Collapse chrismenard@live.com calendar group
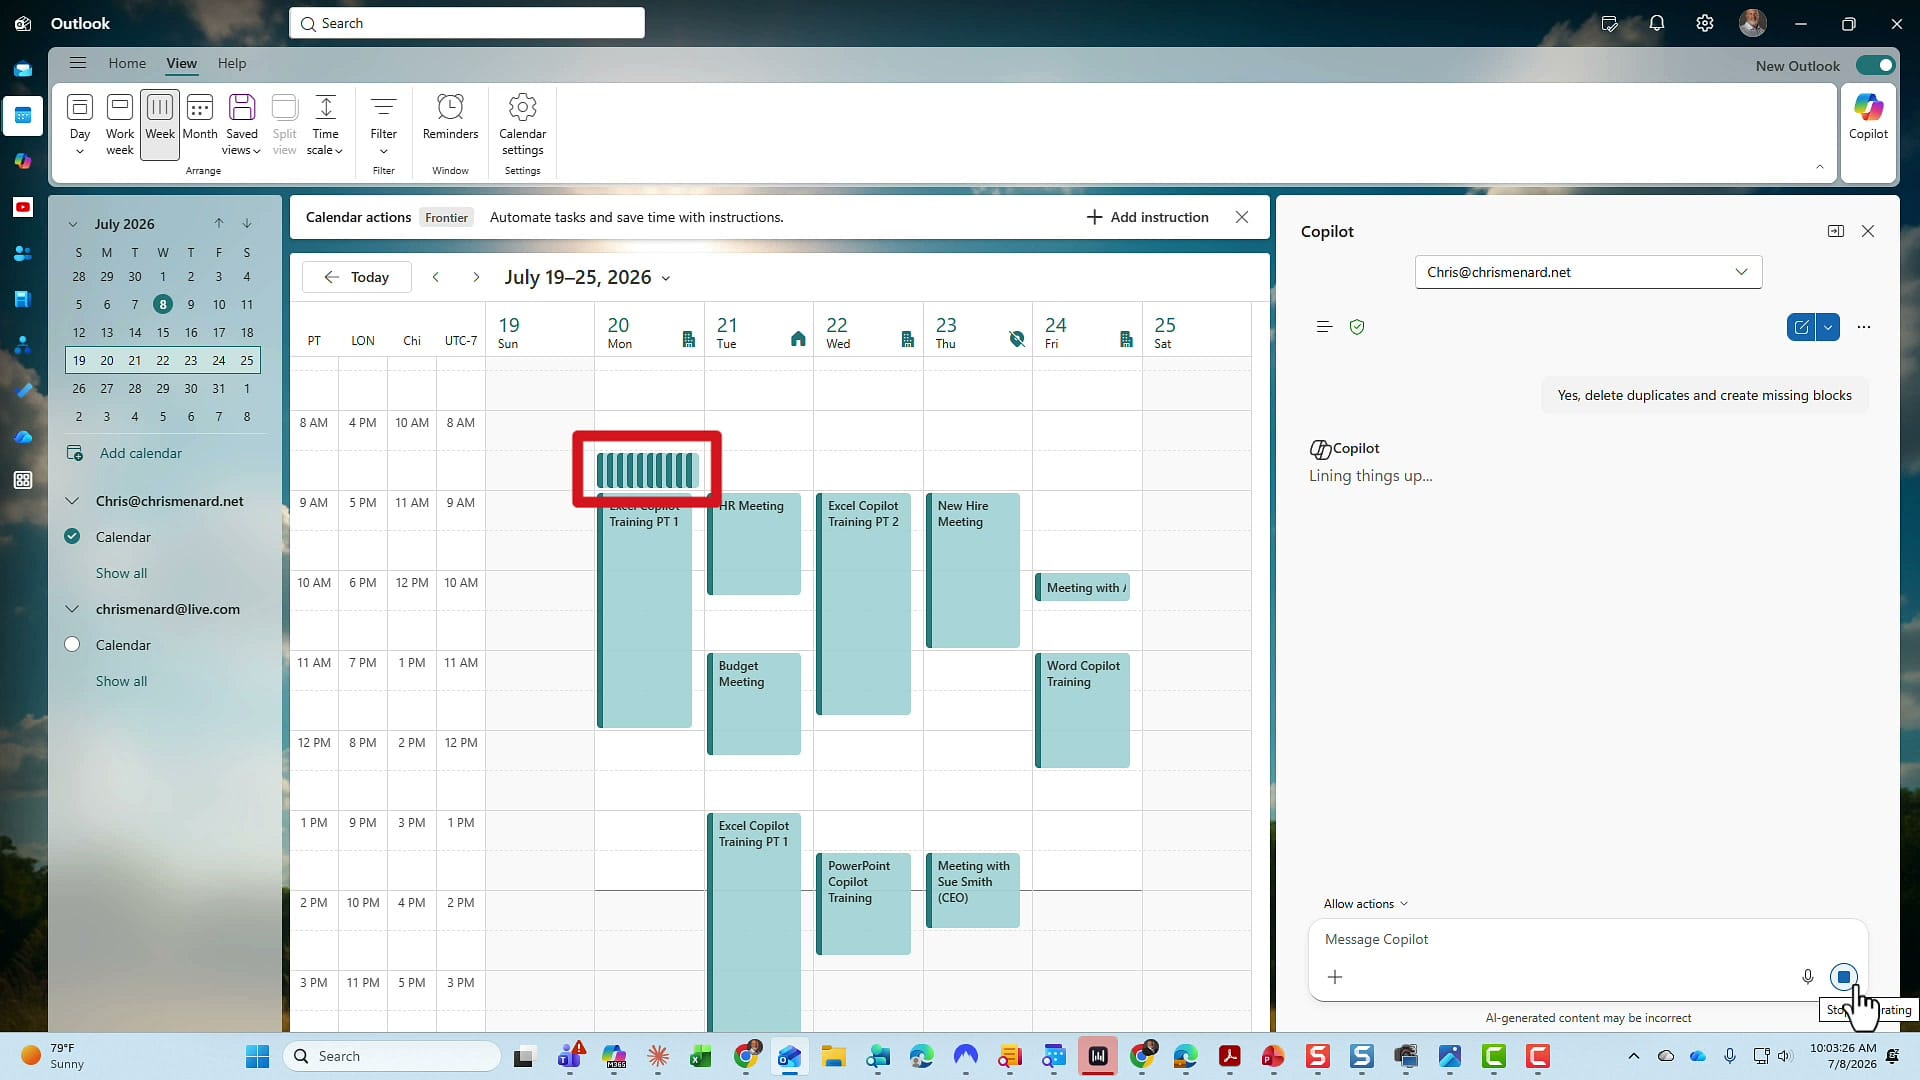The width and height of the screenshot is (1920, 1080). pyautogui.click(x=72, y=609)
